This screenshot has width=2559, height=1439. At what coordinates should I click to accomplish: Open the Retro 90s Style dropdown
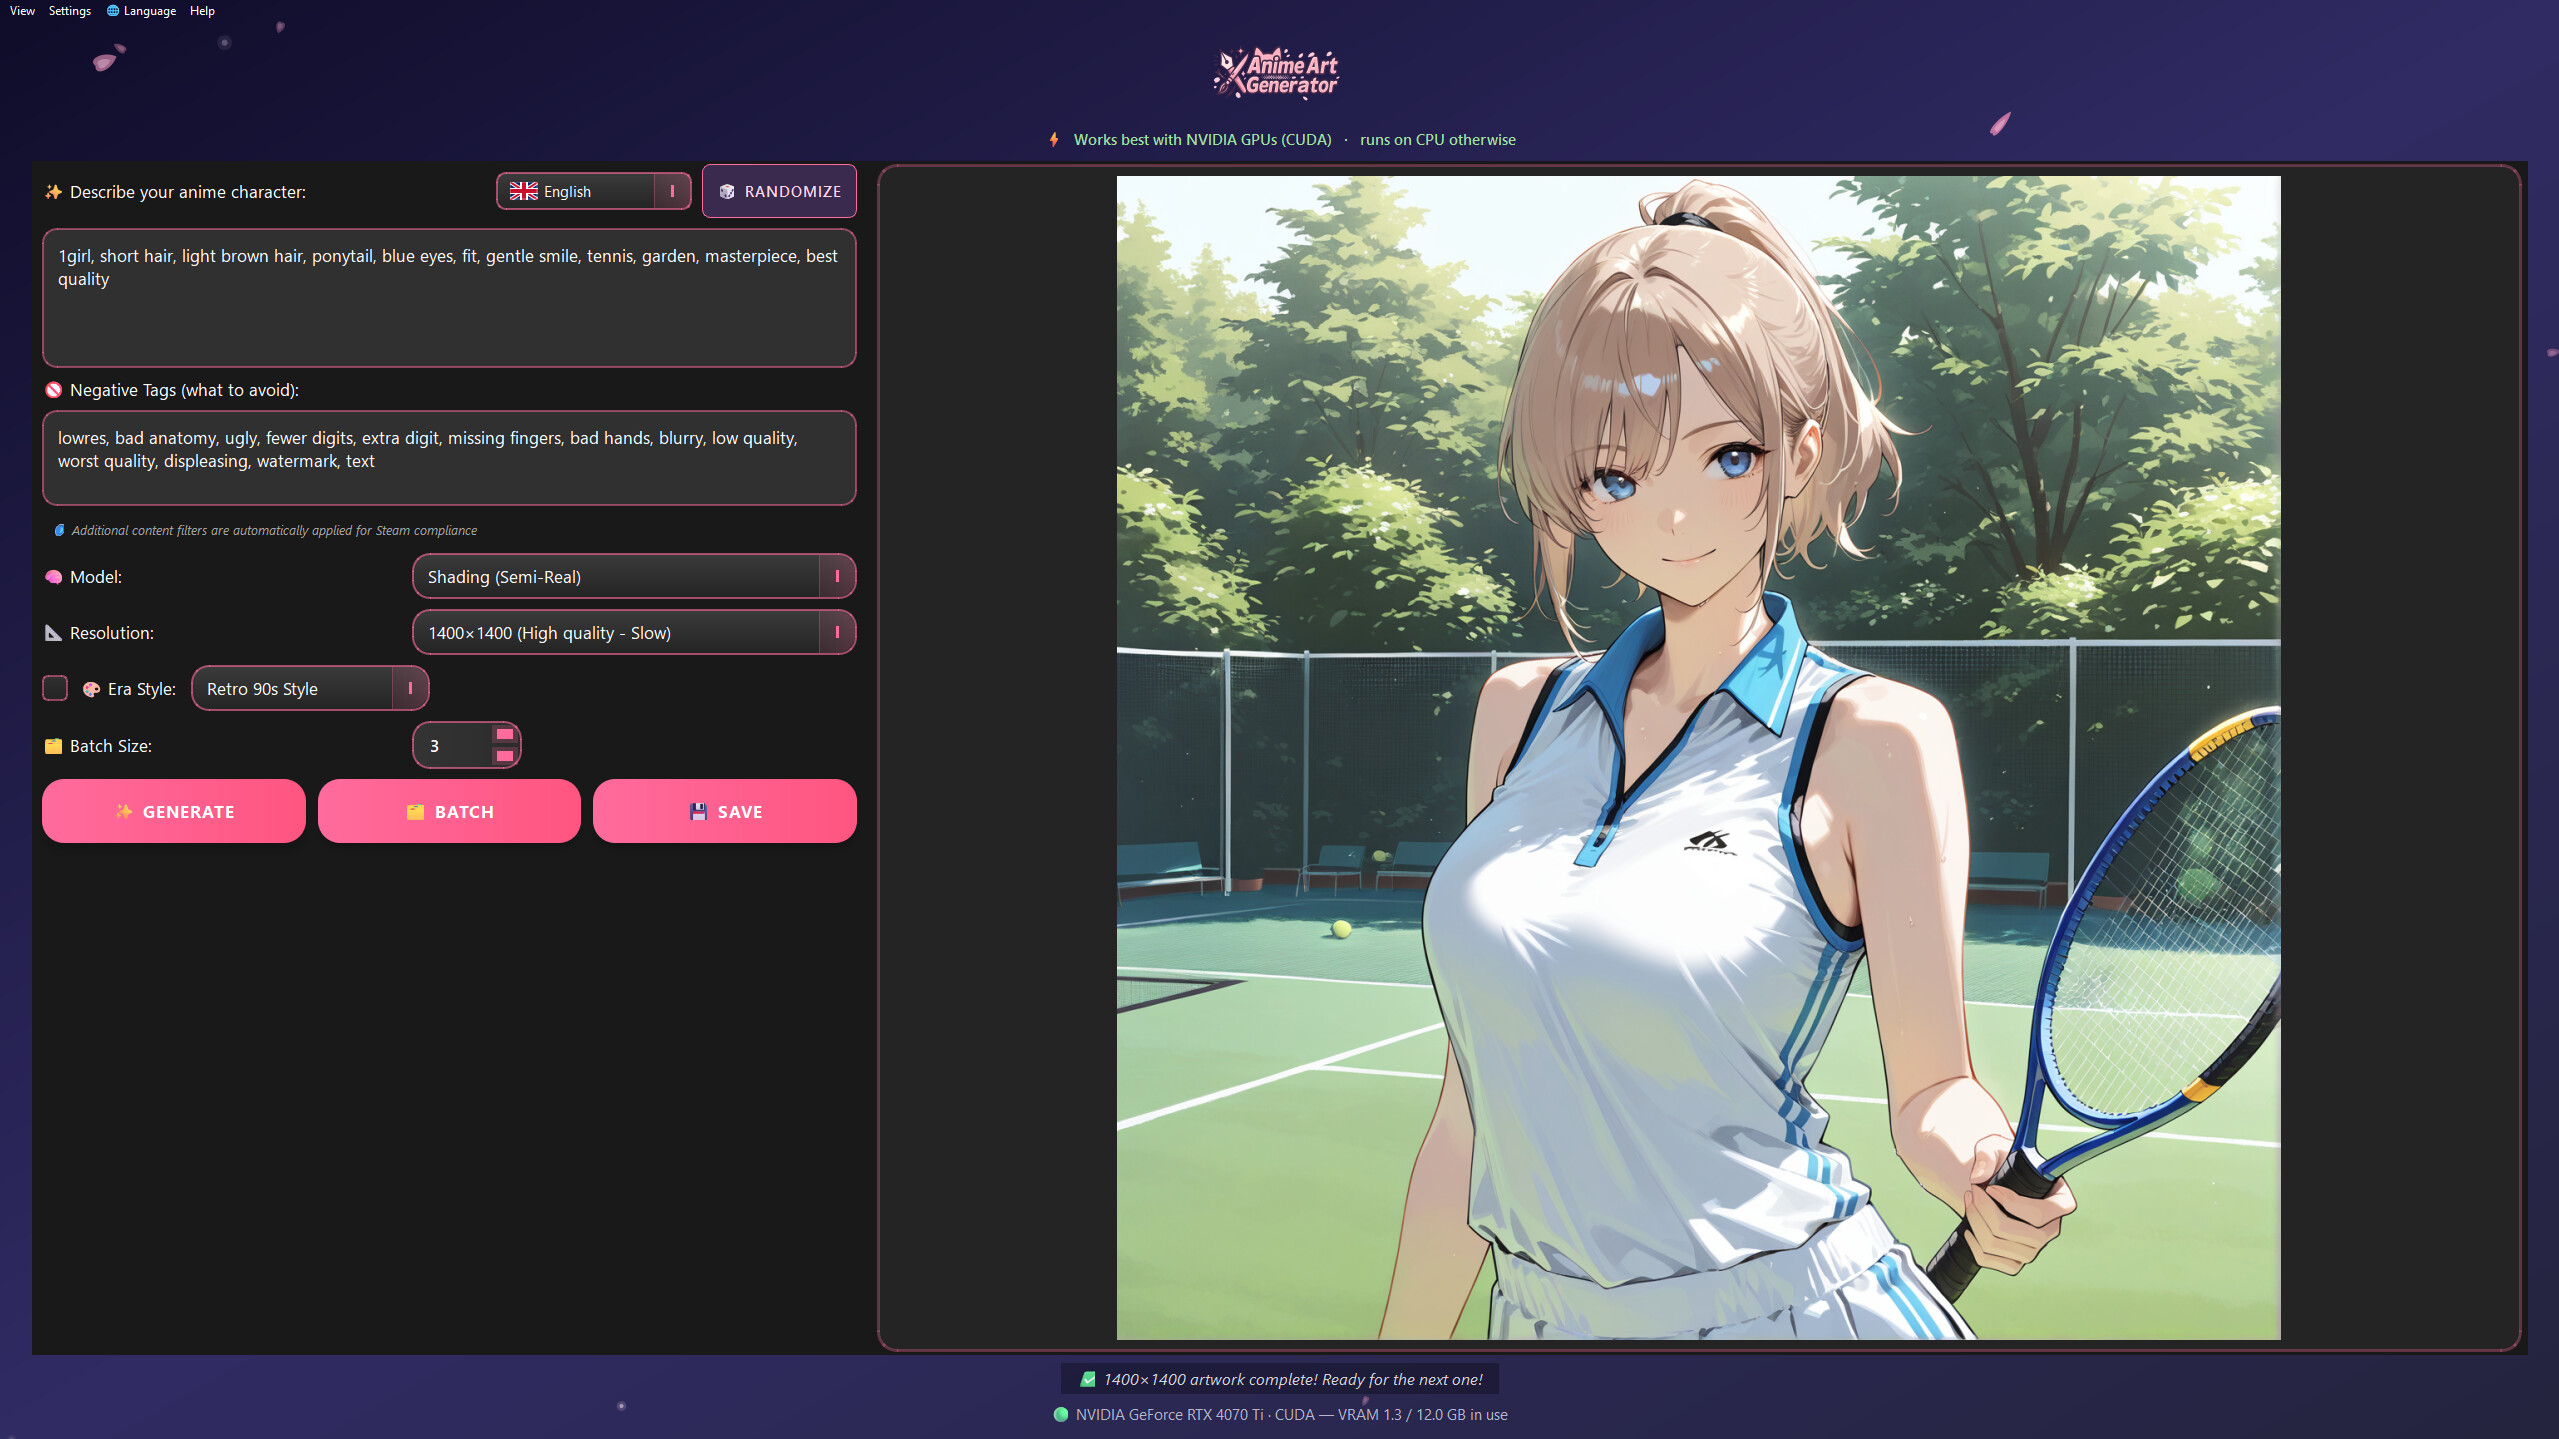click(310, 689)
